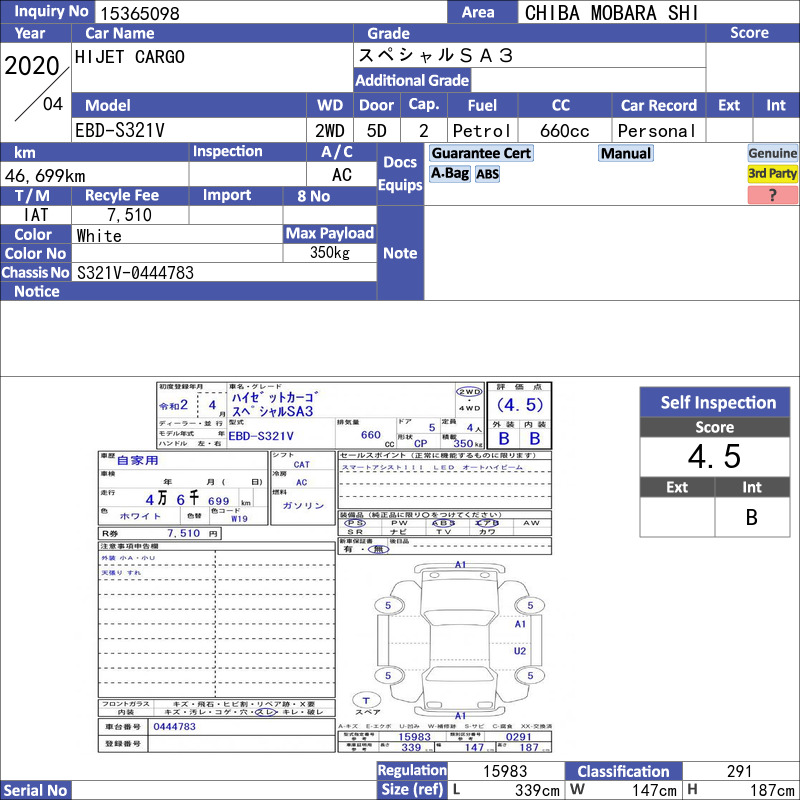This screenshot has height=800, width=800.
Task: Select chassis number S321V-0444783
Action: [135, 273]
